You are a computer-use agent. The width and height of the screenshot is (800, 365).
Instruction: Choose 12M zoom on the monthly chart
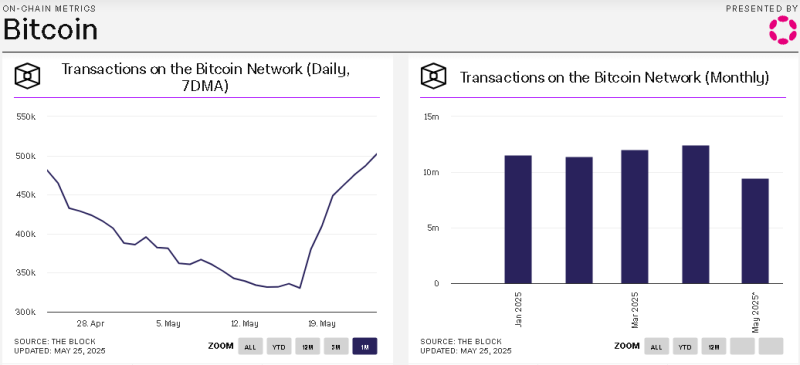tap(713, 346)
